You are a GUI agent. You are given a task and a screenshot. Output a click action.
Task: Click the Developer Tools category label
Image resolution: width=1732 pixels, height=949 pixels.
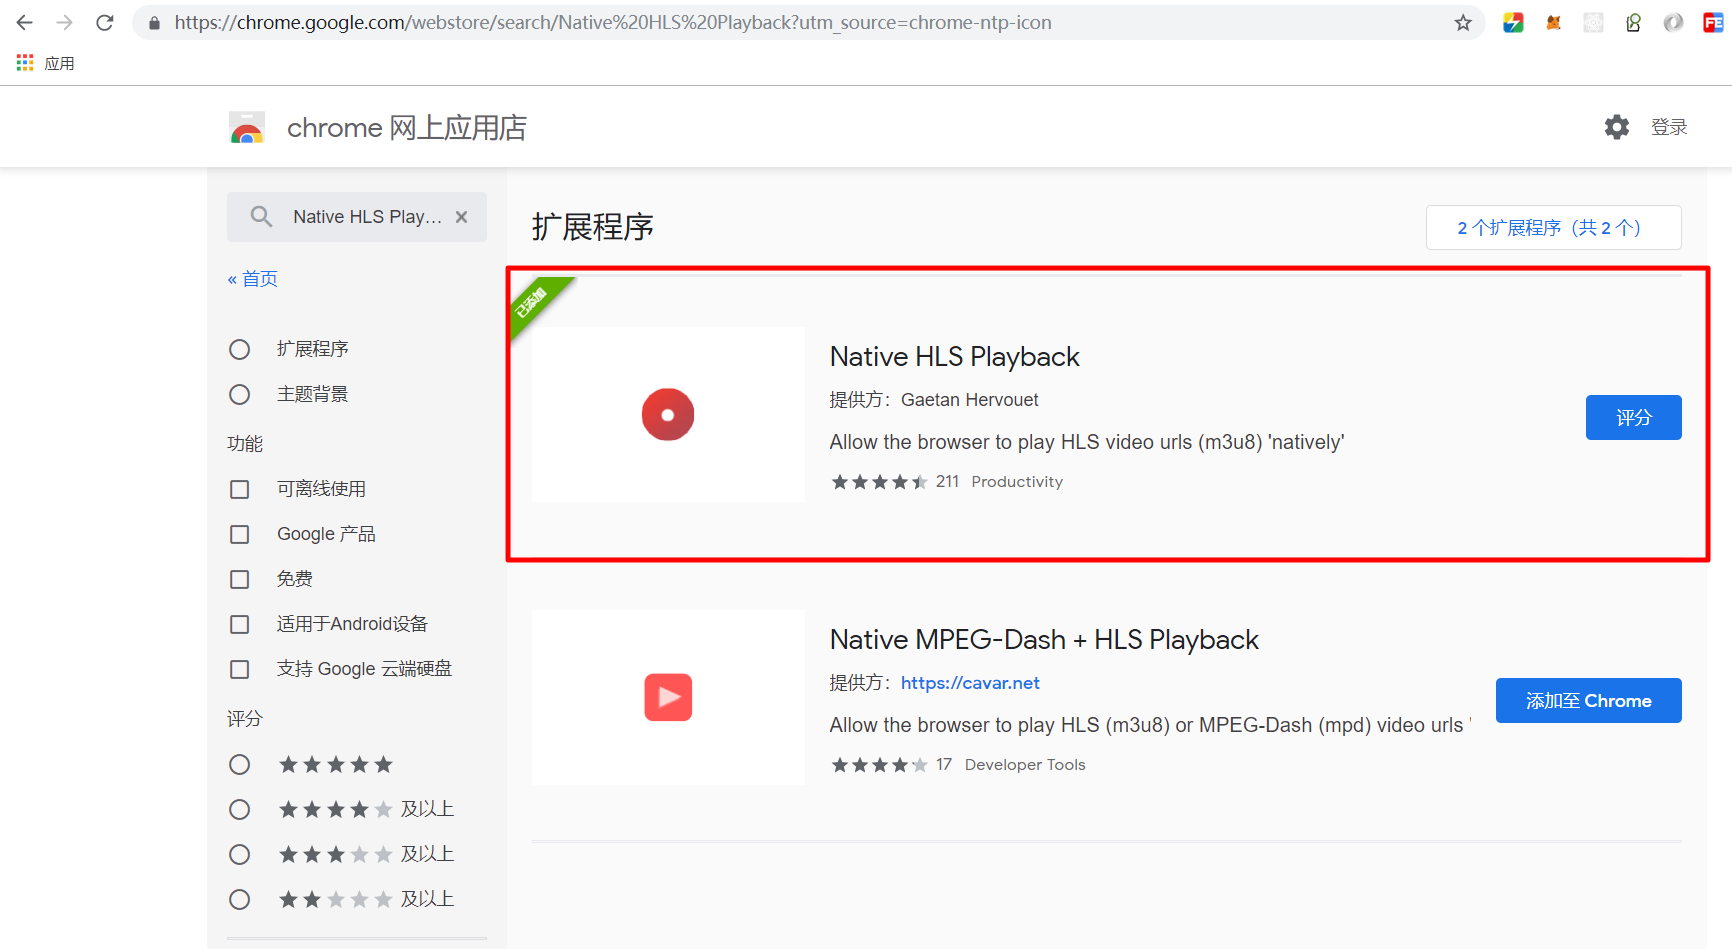pyautogui.click(x=1025, y=765)
